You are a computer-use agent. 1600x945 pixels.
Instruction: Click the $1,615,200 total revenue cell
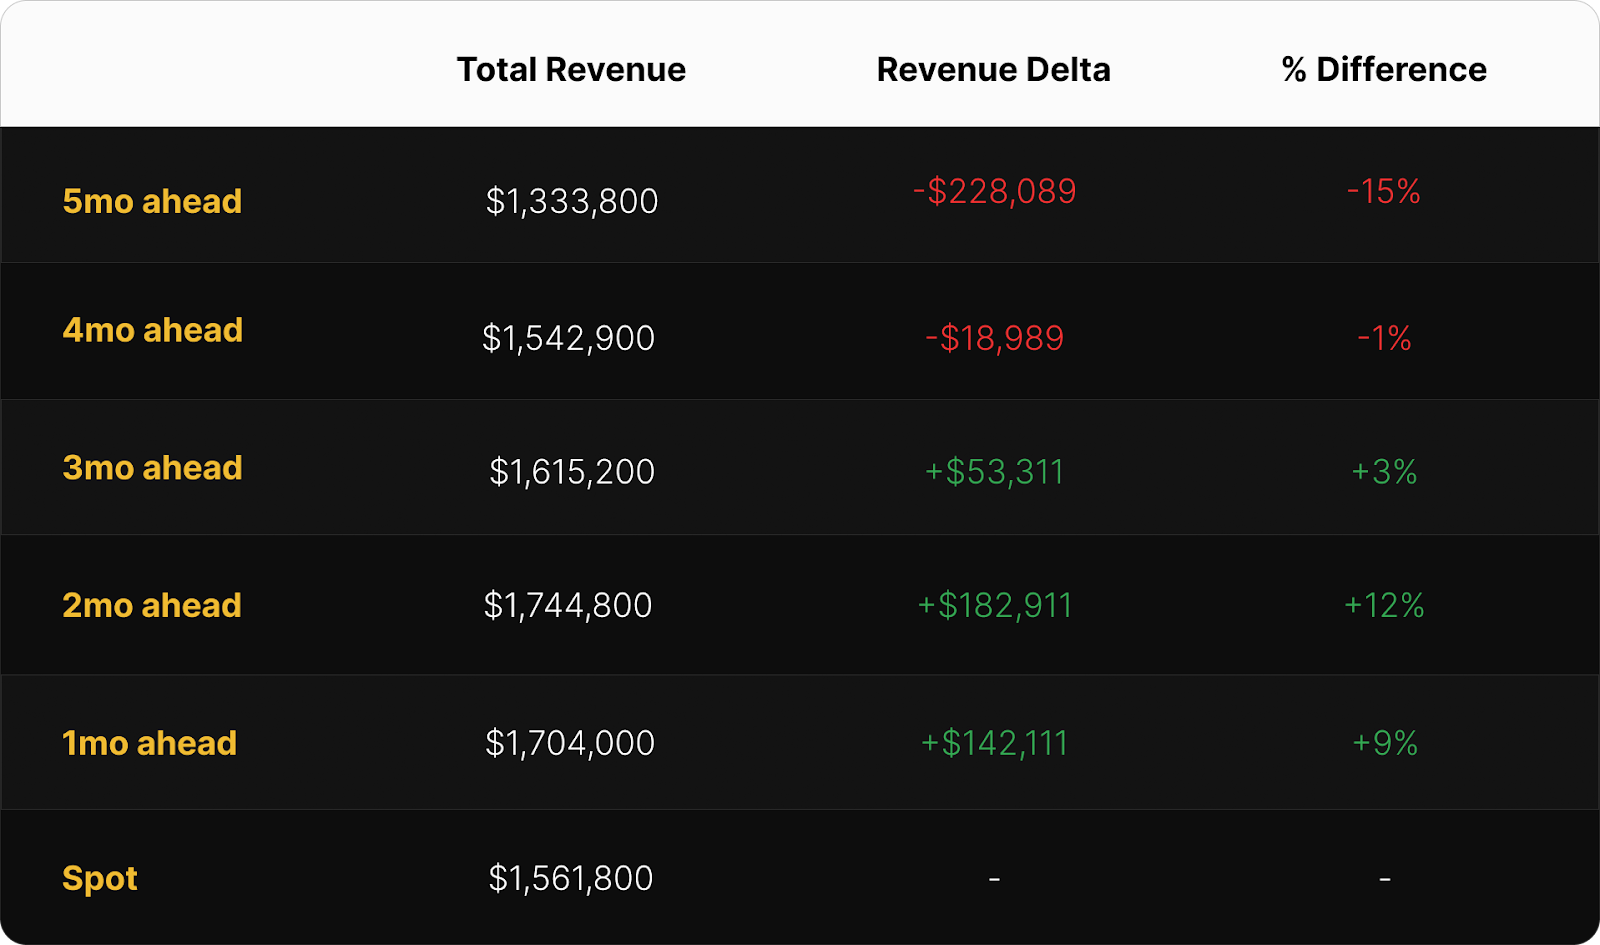pyautogui.click(x=571, y=471)
